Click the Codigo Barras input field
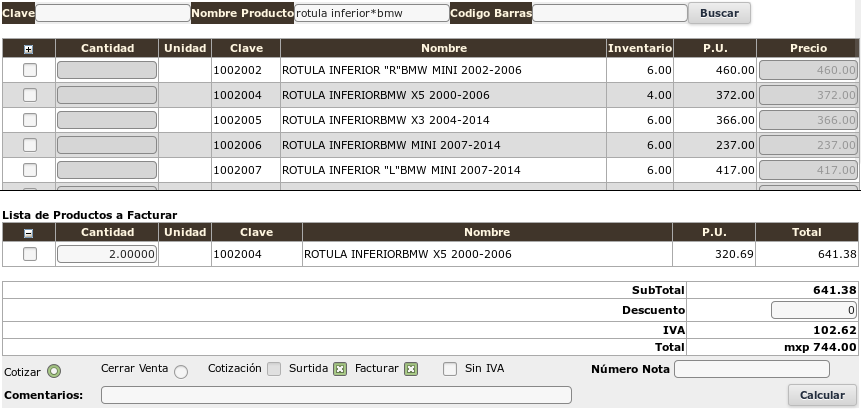 click(610, 13)
